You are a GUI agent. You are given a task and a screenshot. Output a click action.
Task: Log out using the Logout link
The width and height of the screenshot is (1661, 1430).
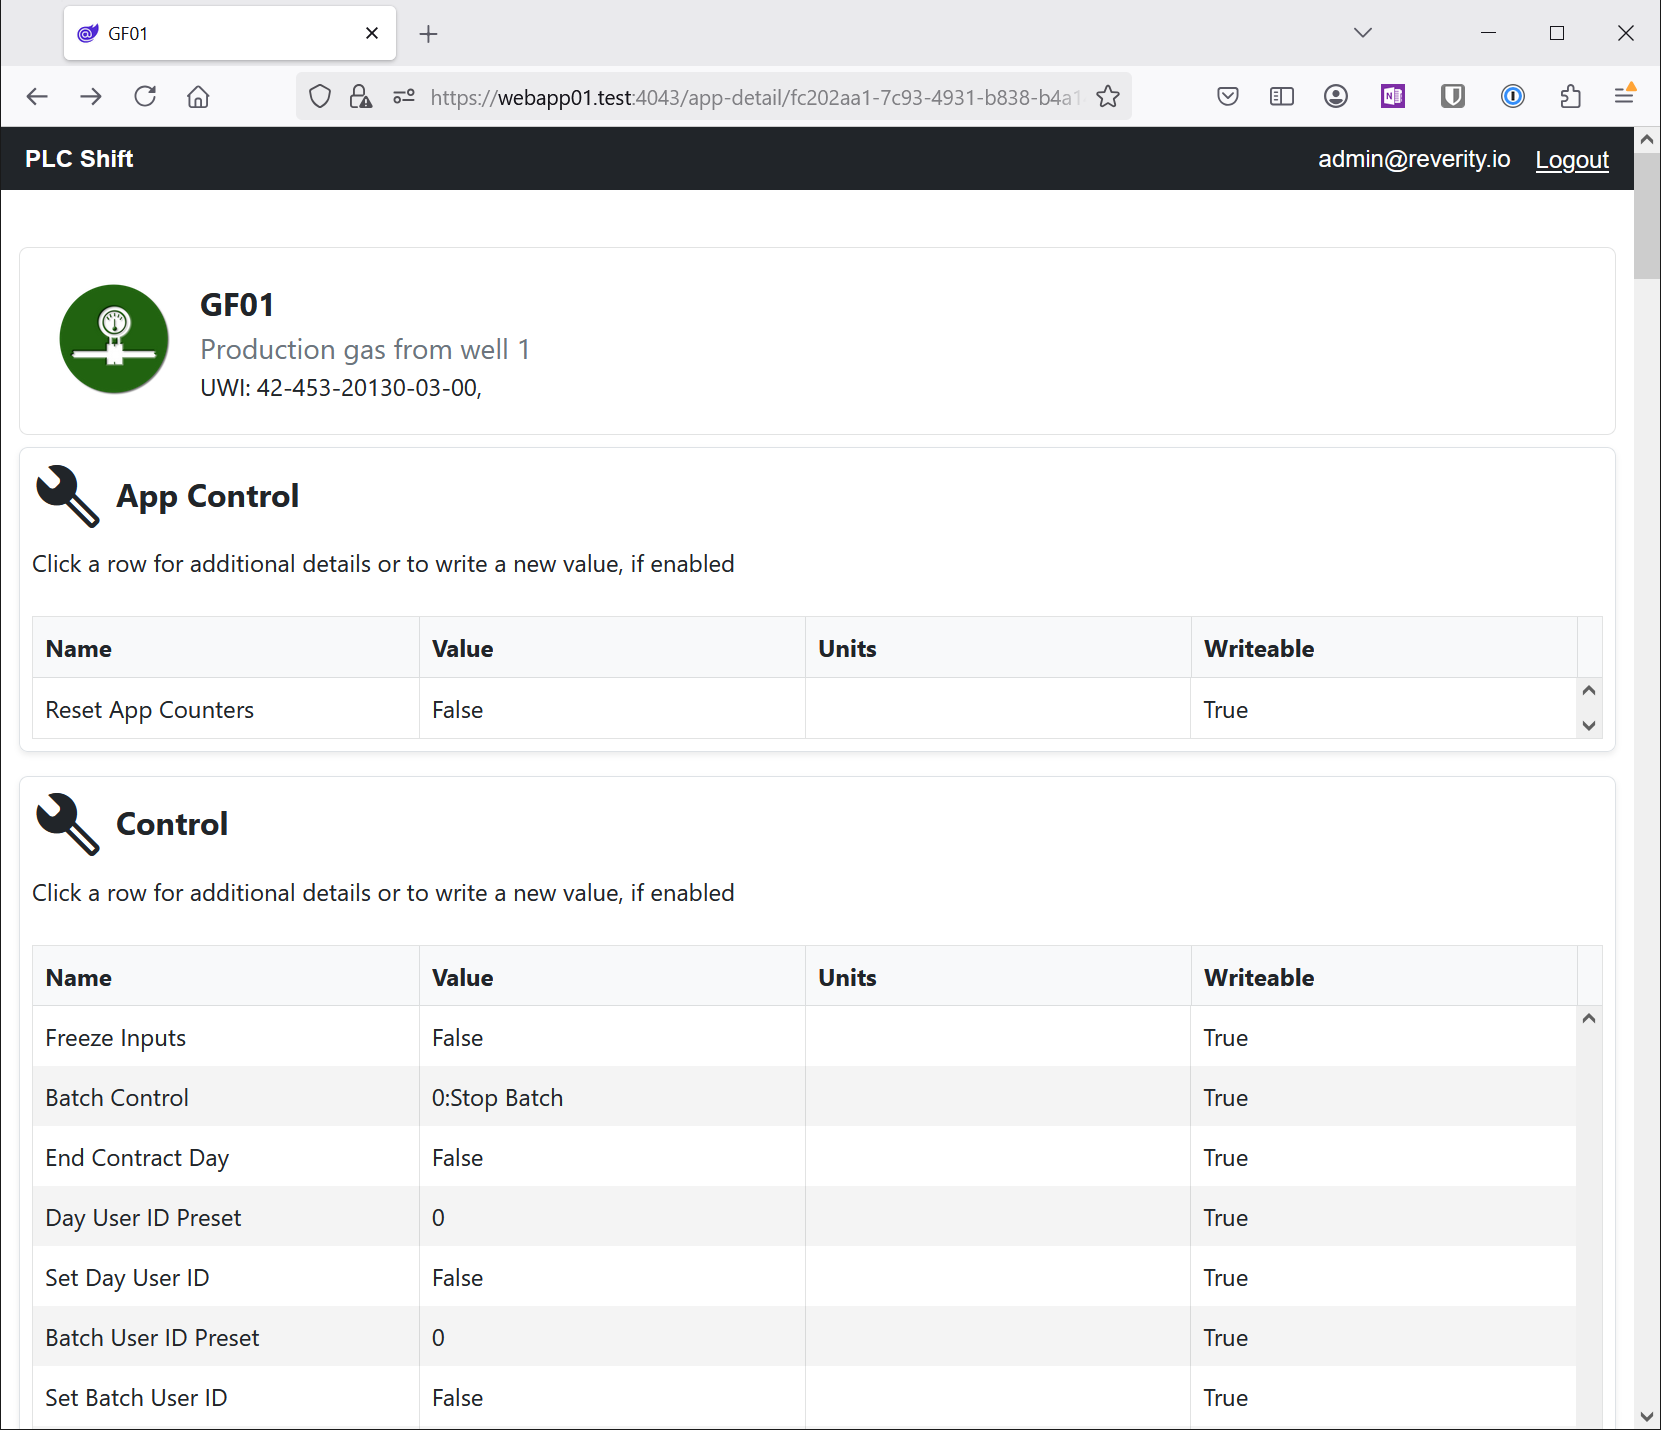click(x=1571, y=159)
